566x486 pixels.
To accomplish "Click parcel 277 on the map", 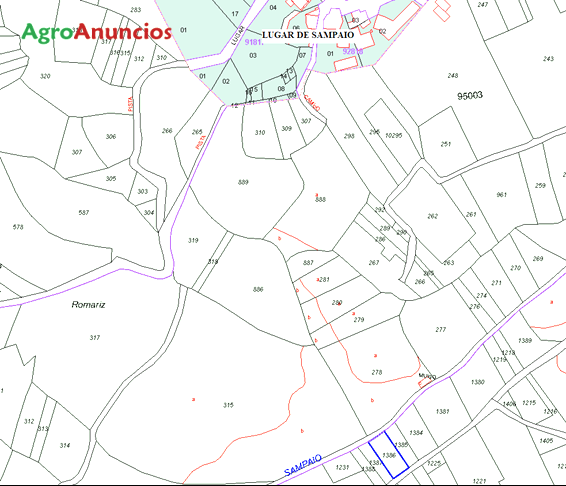I will click(x=440, y=329).
